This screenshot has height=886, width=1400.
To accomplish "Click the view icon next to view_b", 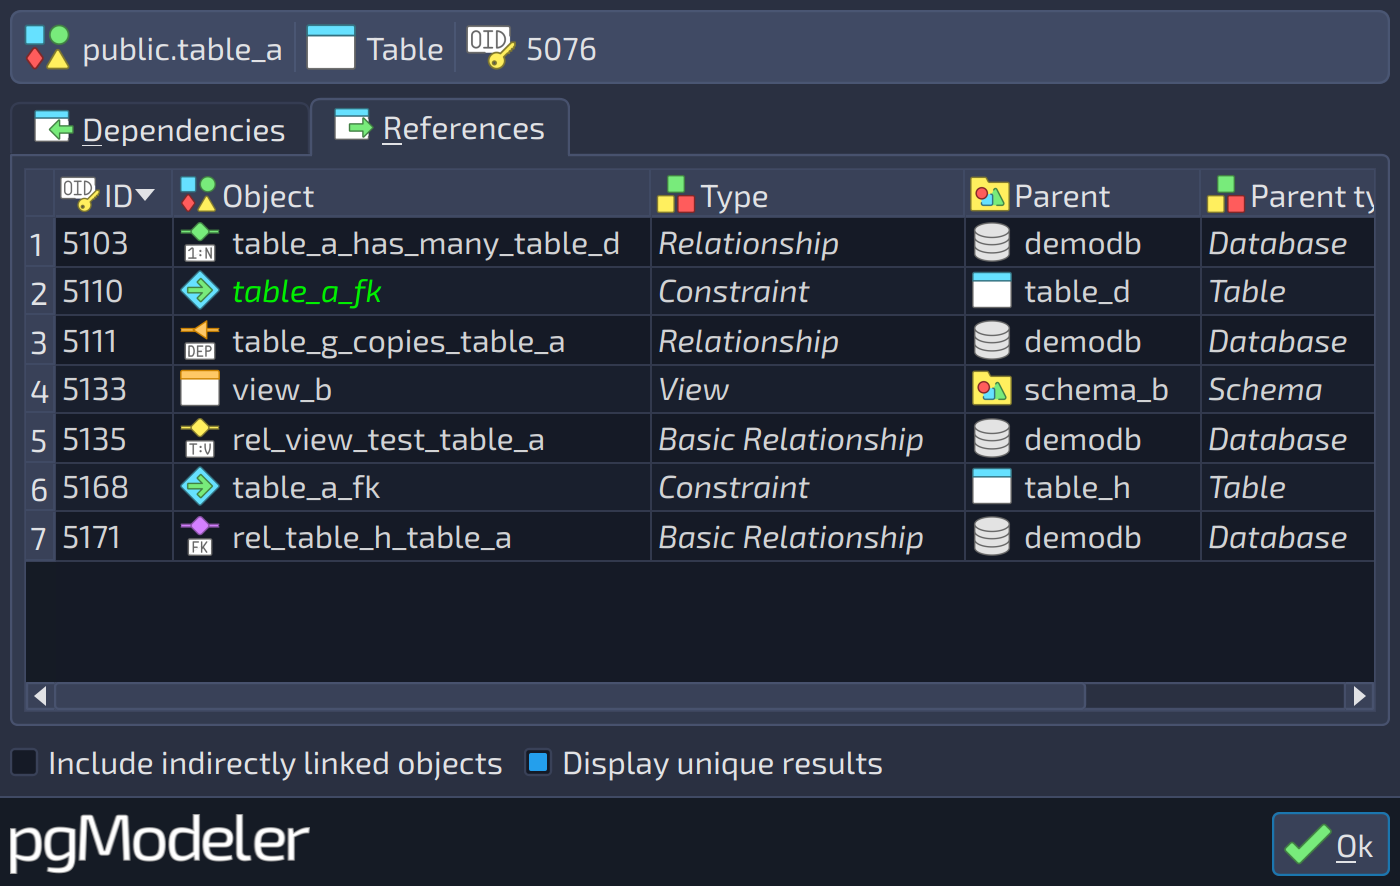I will 200,389.
